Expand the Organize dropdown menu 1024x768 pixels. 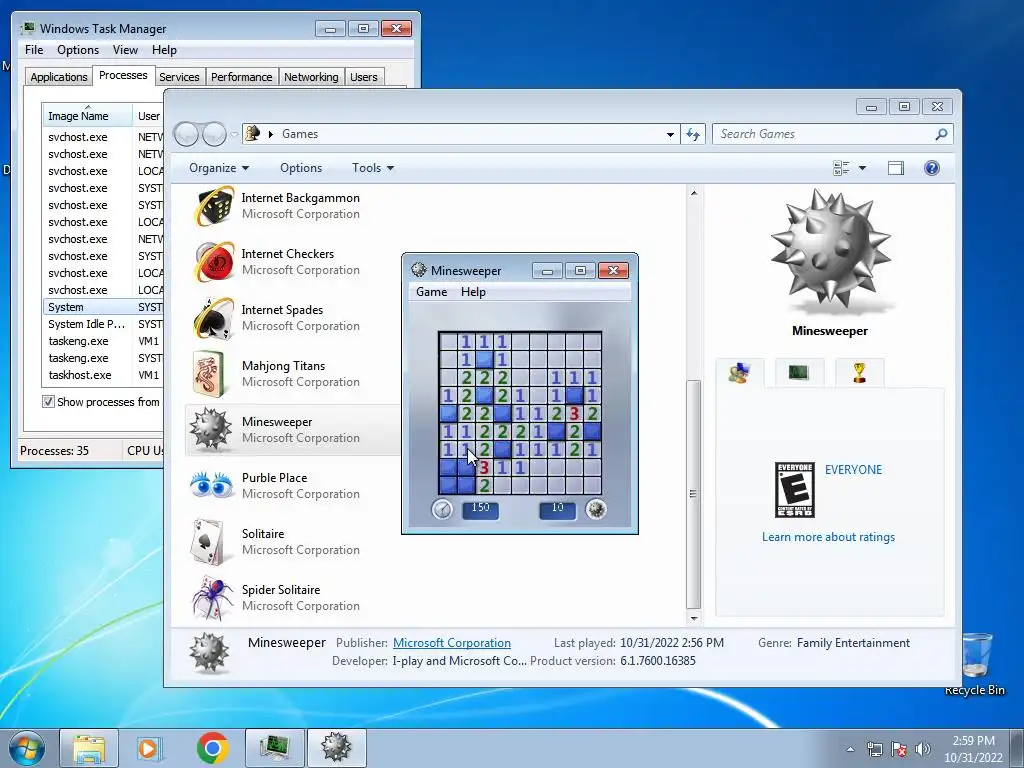(x=219, y=168)
